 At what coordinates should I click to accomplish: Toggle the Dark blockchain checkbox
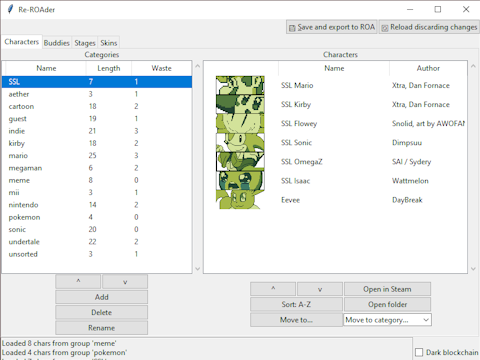click(x=419, y=352)
